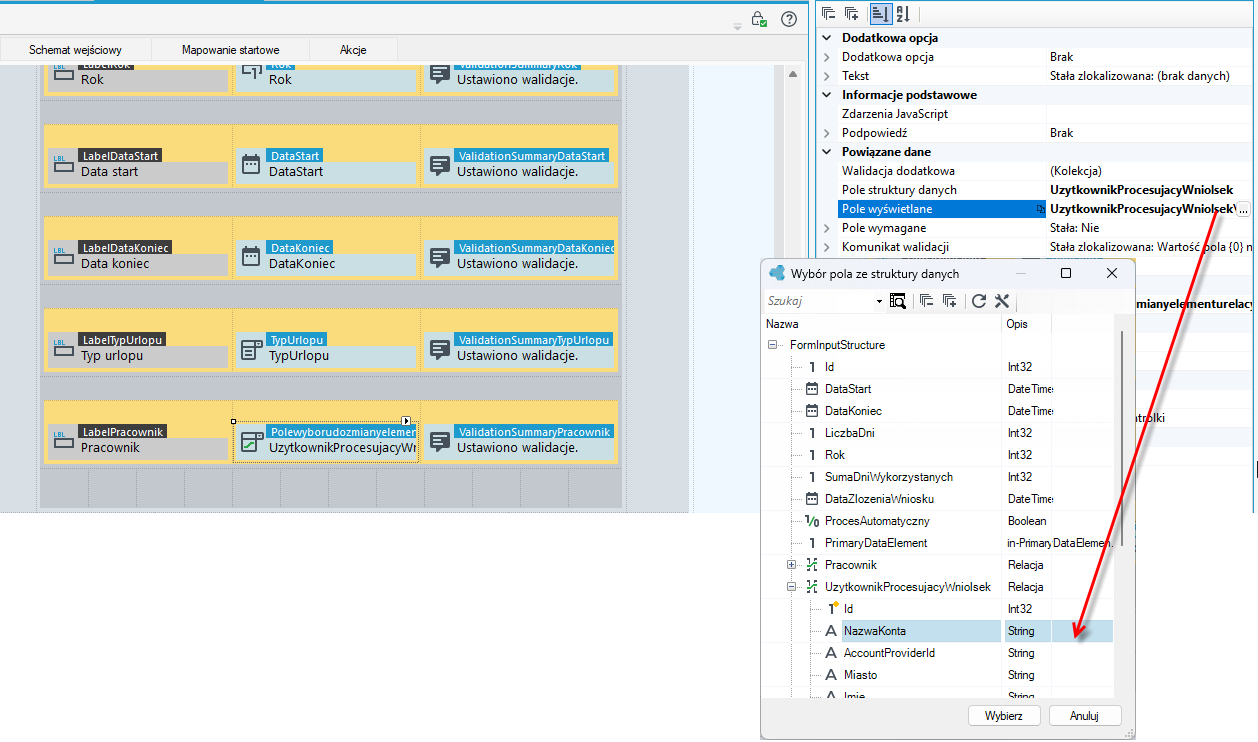Expand the Pracownik relation node

[792, 565]
